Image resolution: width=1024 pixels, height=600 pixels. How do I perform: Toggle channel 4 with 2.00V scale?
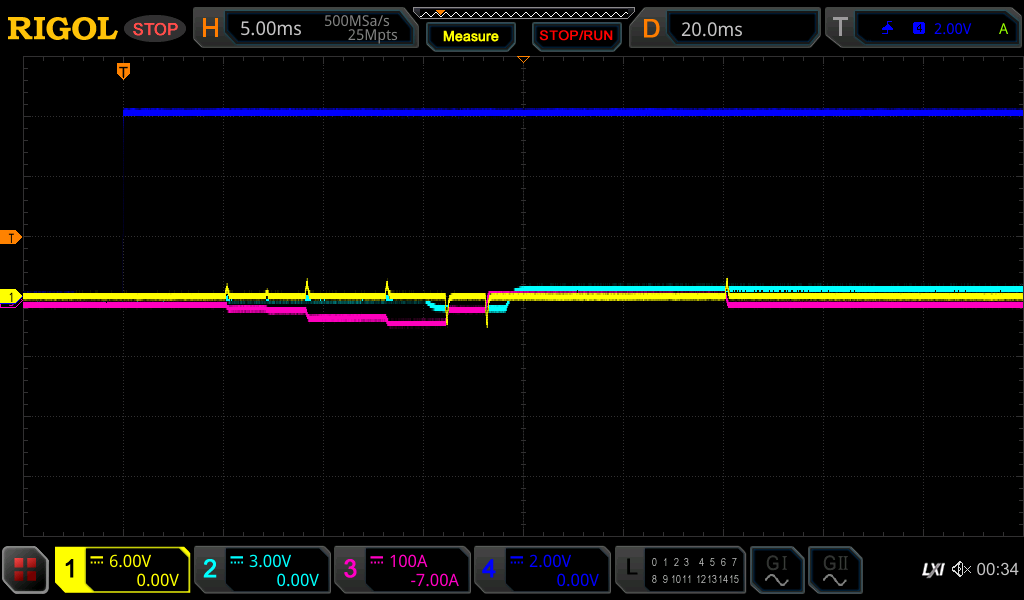pyautogui.click(x=541, y=570)
